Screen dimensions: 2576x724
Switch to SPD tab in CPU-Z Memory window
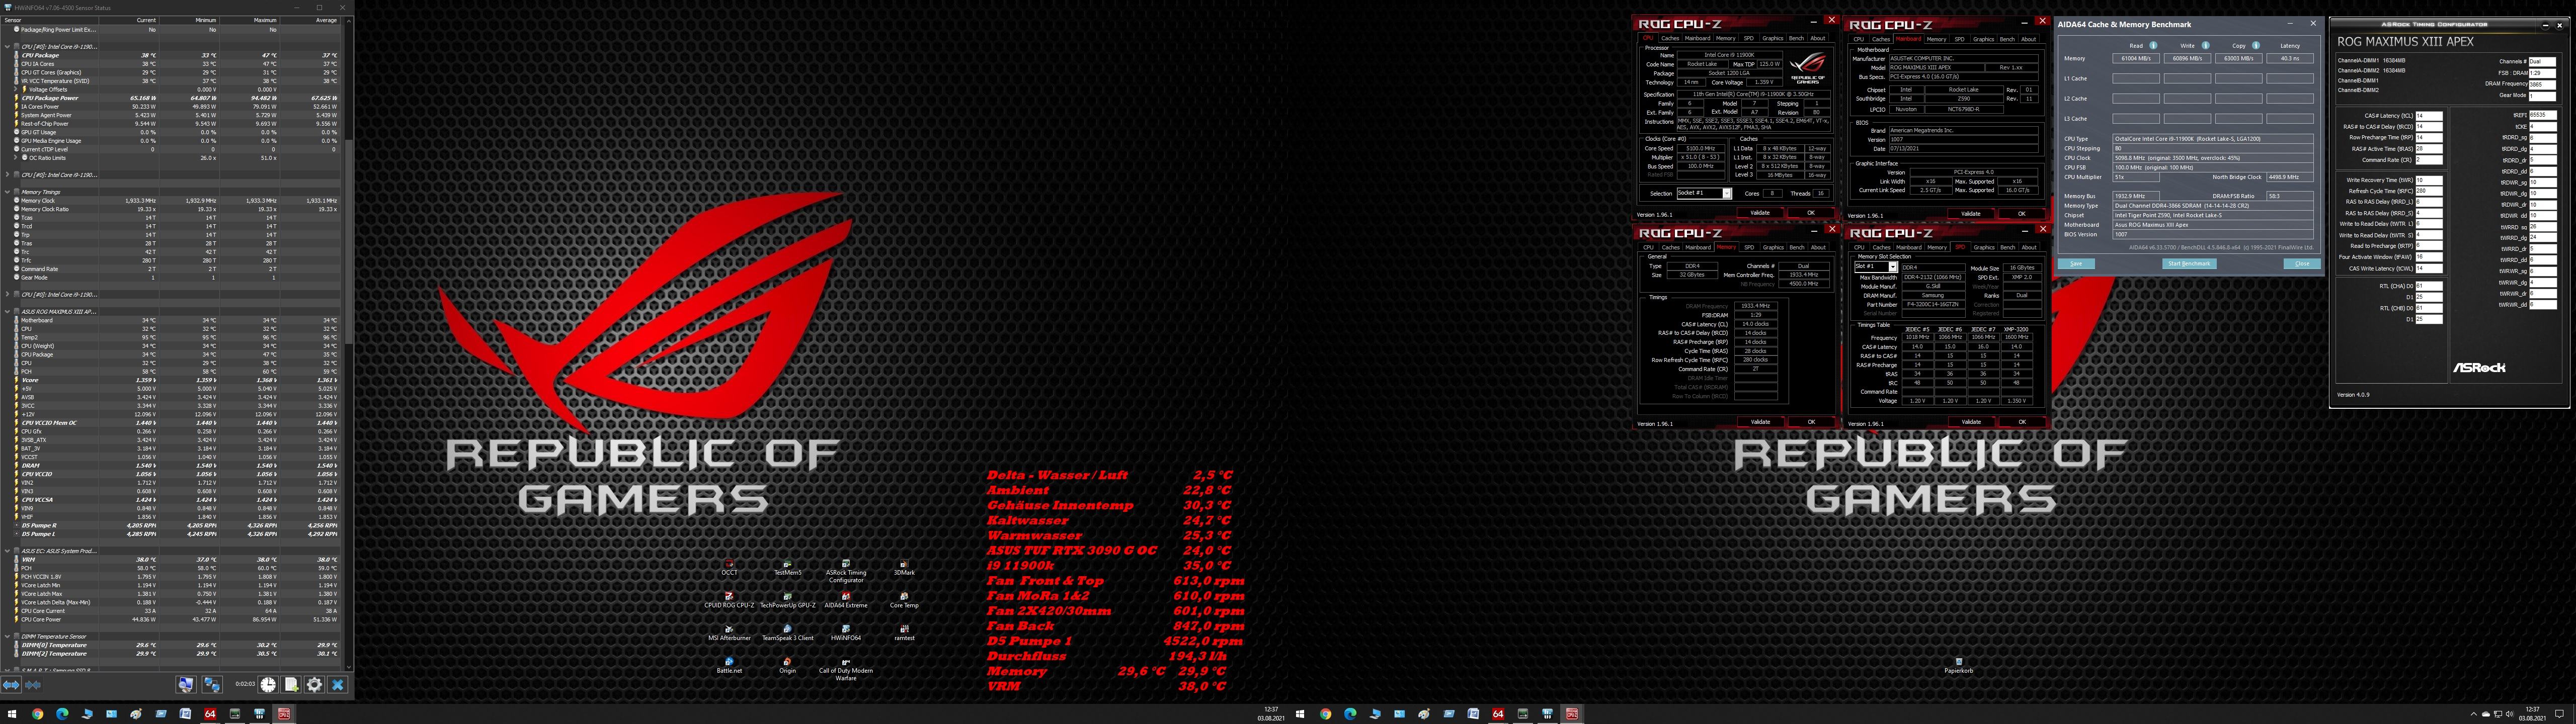(x=1749, y=247)
